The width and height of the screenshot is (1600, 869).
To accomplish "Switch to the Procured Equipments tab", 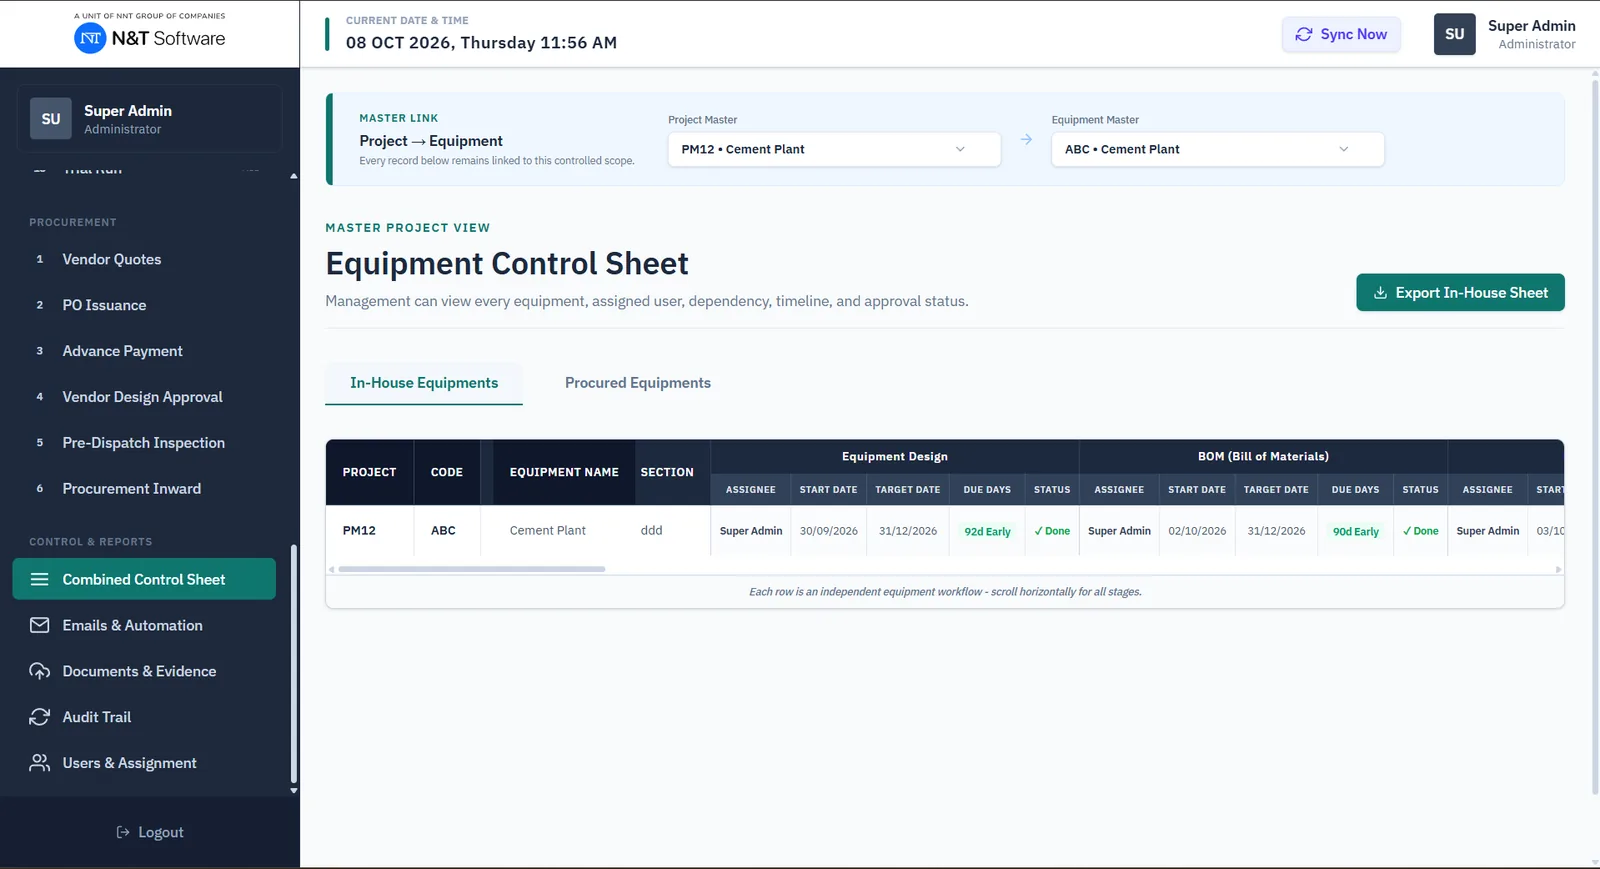I will point(638,383).
